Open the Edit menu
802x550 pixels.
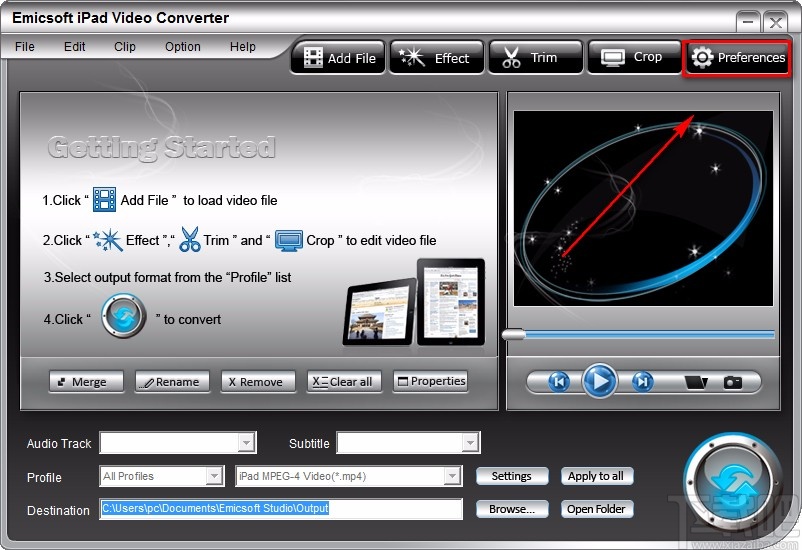tap(74, 47)
